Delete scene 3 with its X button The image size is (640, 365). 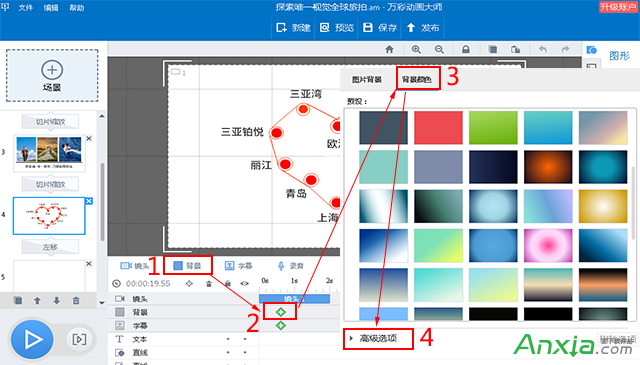pos(89,138)
